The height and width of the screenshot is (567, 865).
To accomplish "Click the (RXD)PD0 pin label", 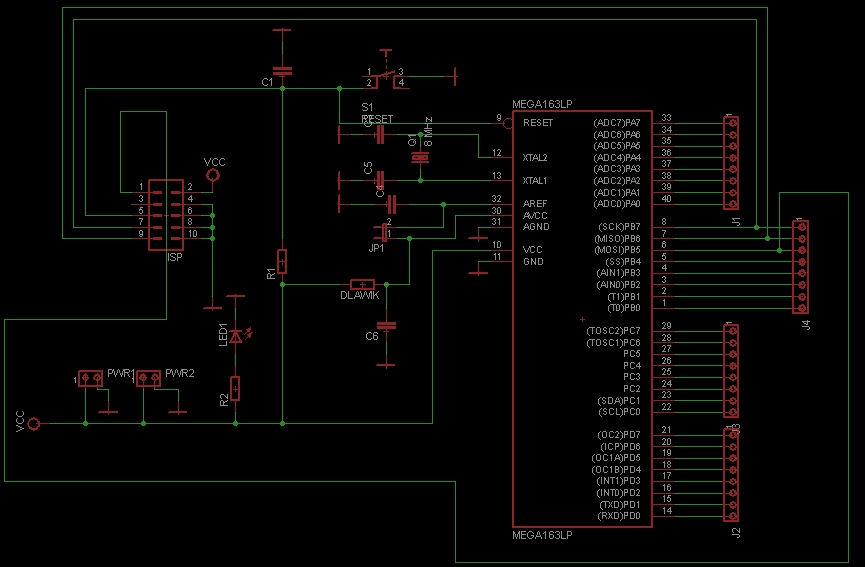I will click(619, 516).
